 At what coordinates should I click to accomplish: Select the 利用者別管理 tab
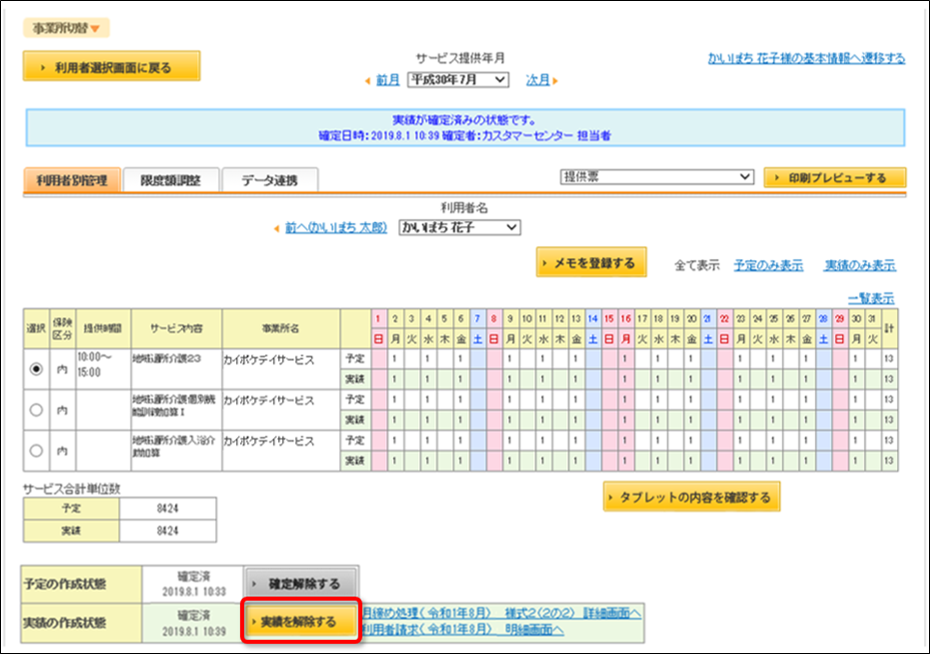tap(72, 180)
